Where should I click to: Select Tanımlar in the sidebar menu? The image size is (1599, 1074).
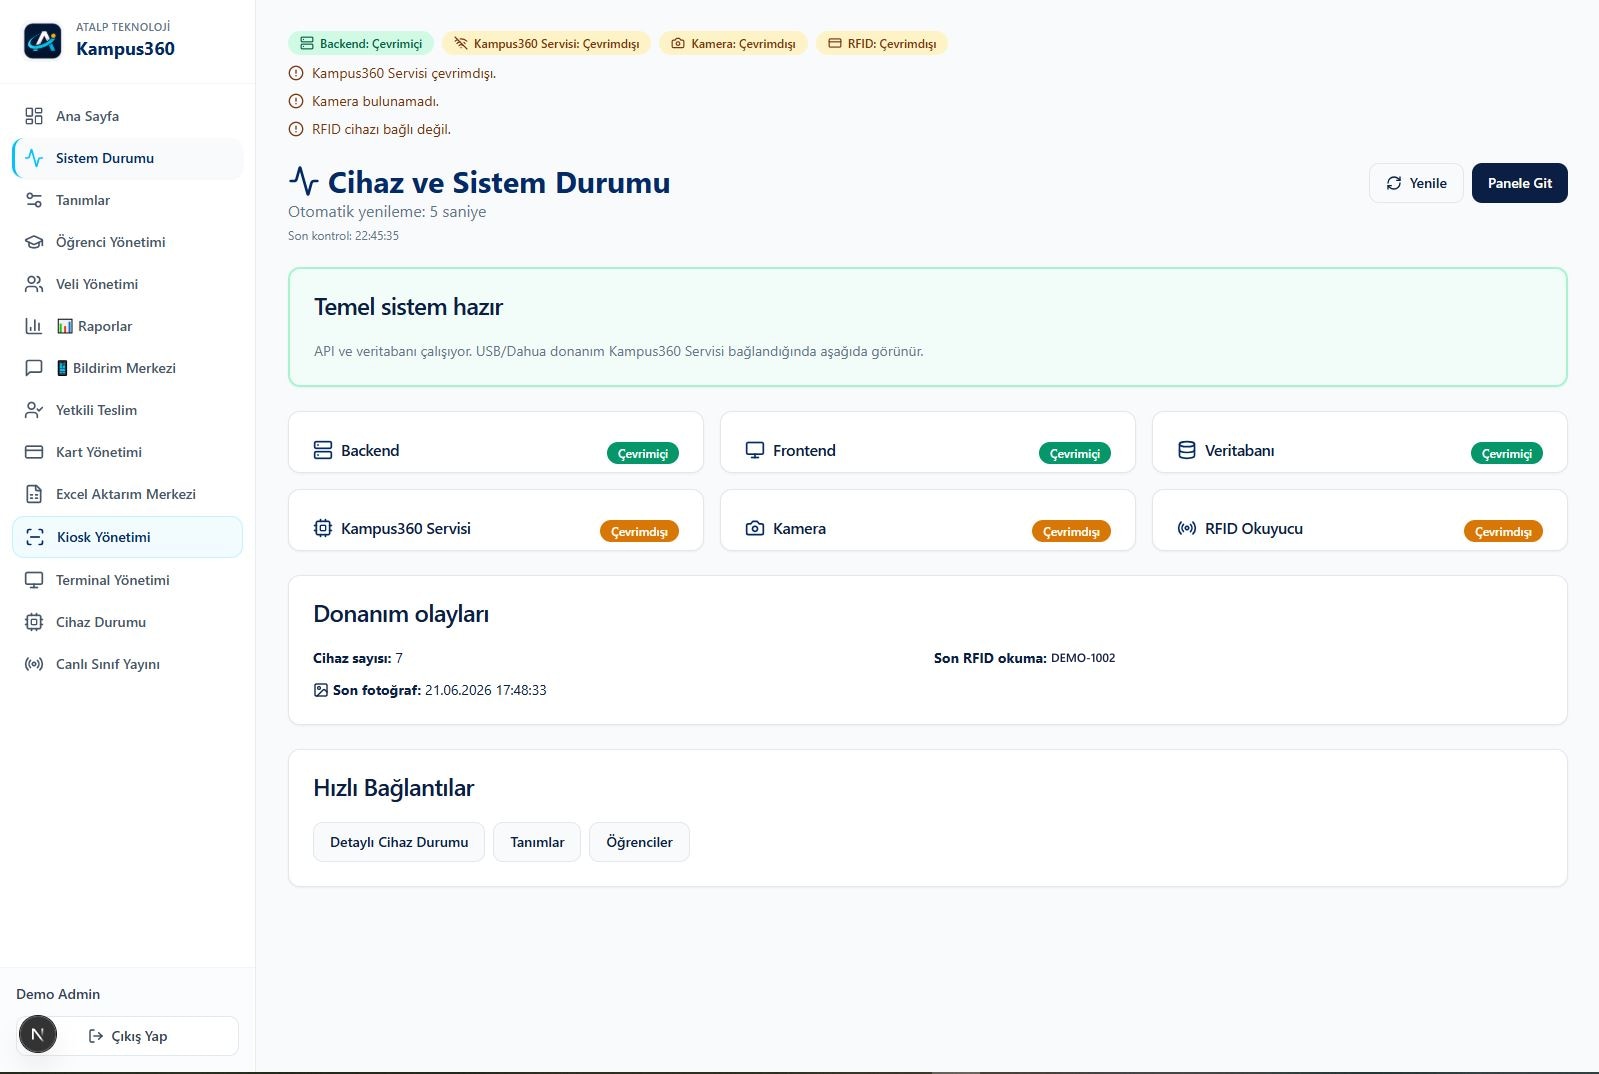point(128,200)
